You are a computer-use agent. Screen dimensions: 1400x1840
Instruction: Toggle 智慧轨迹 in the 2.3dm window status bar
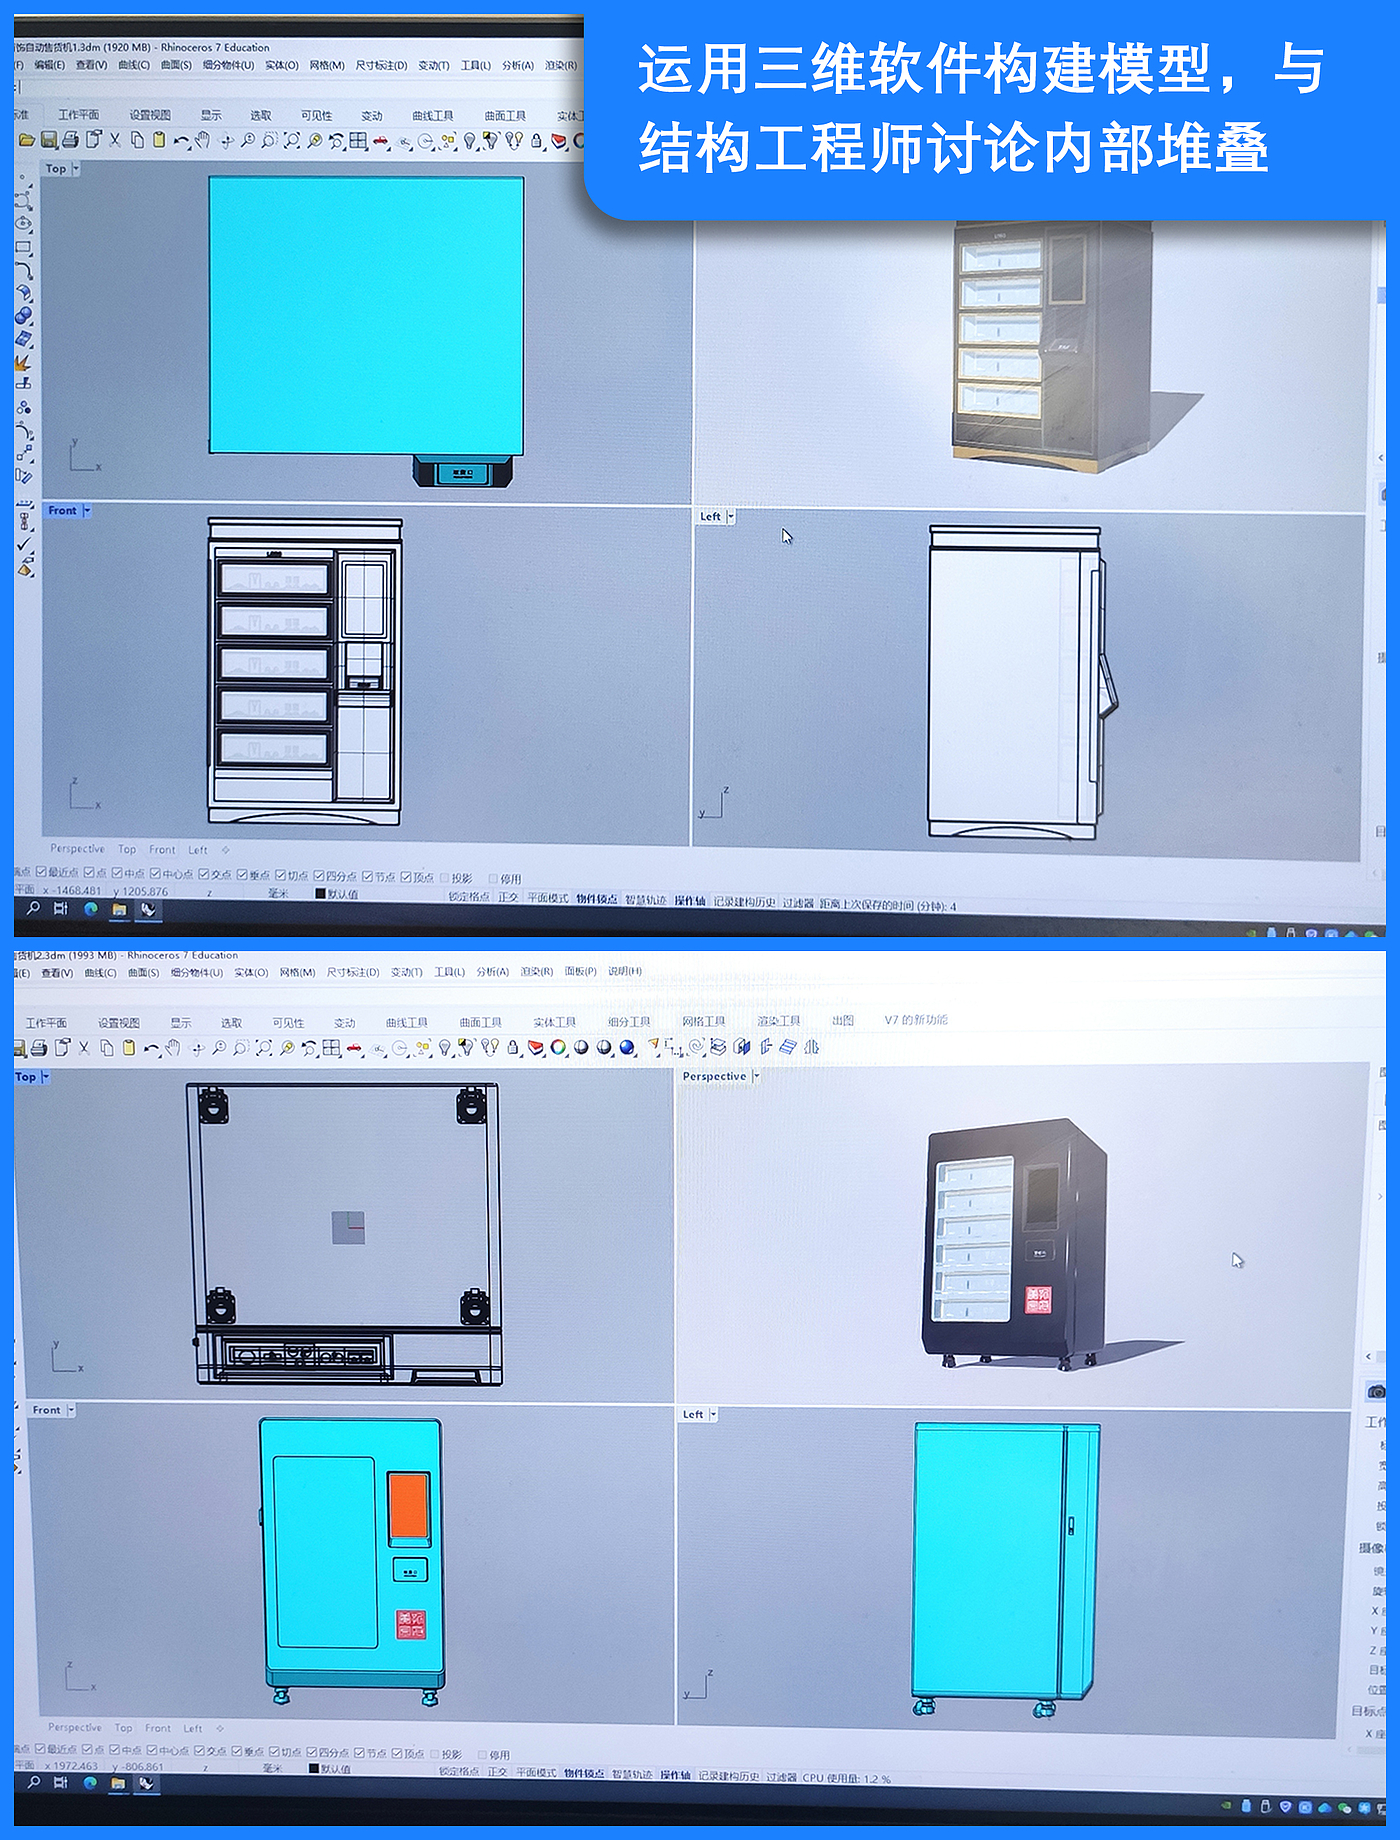tap(632, 1774)
